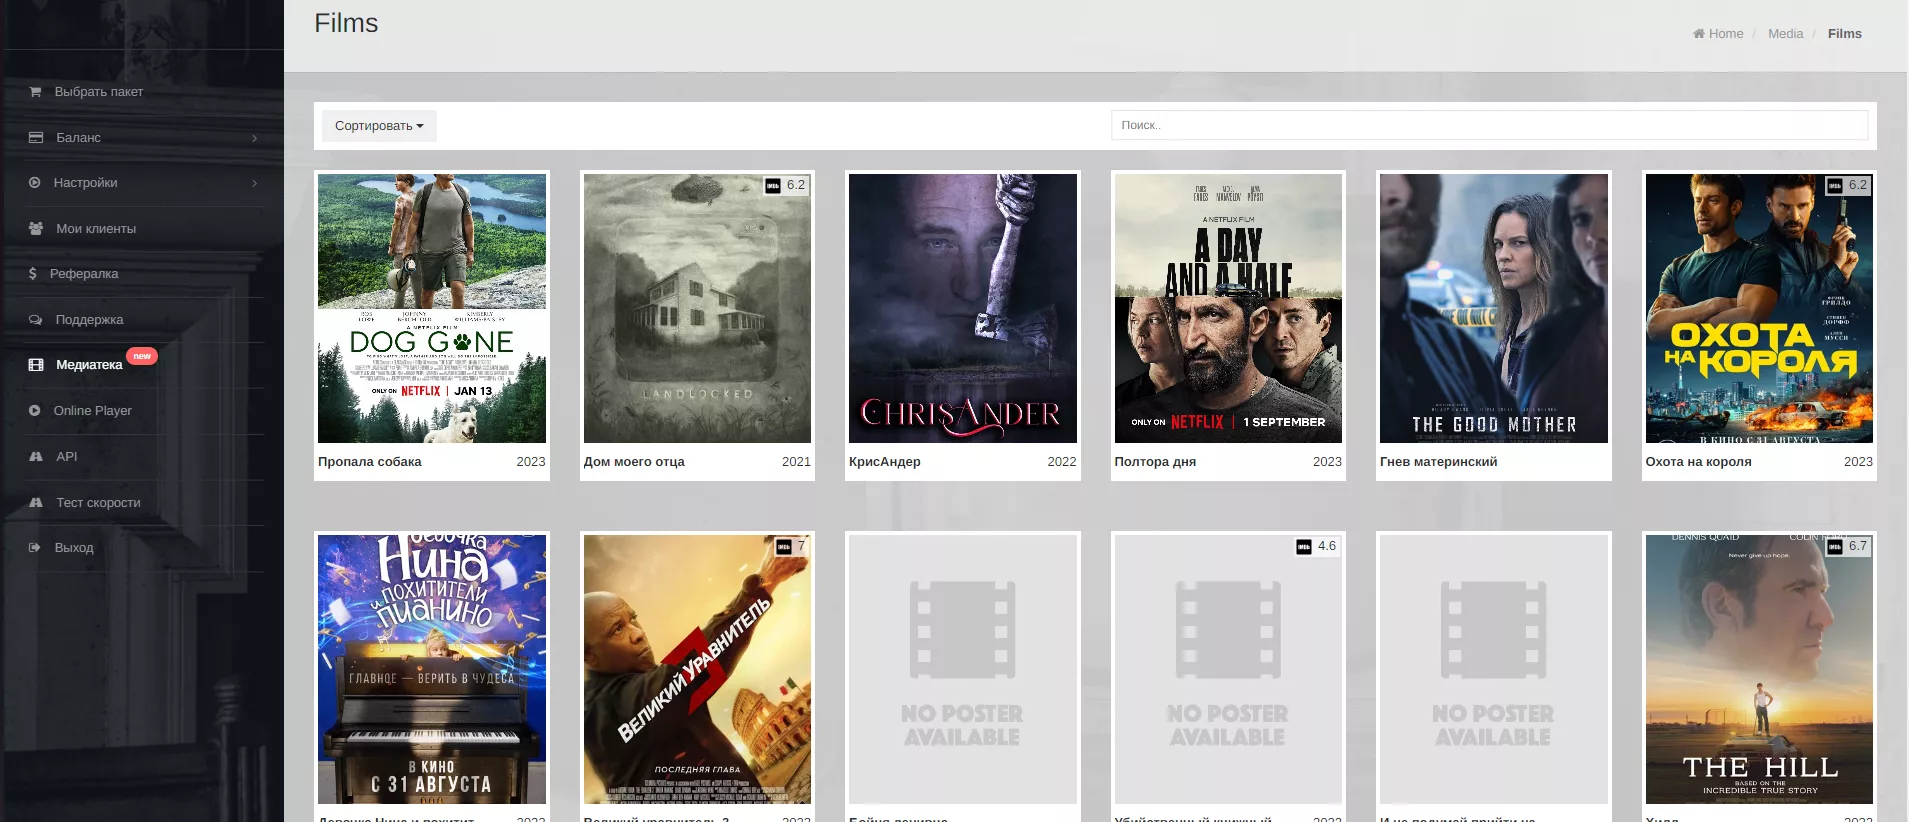Select Медиатека in the sidebar
1909x822 pixels.
pyautogui.click(x=89, y=365)
